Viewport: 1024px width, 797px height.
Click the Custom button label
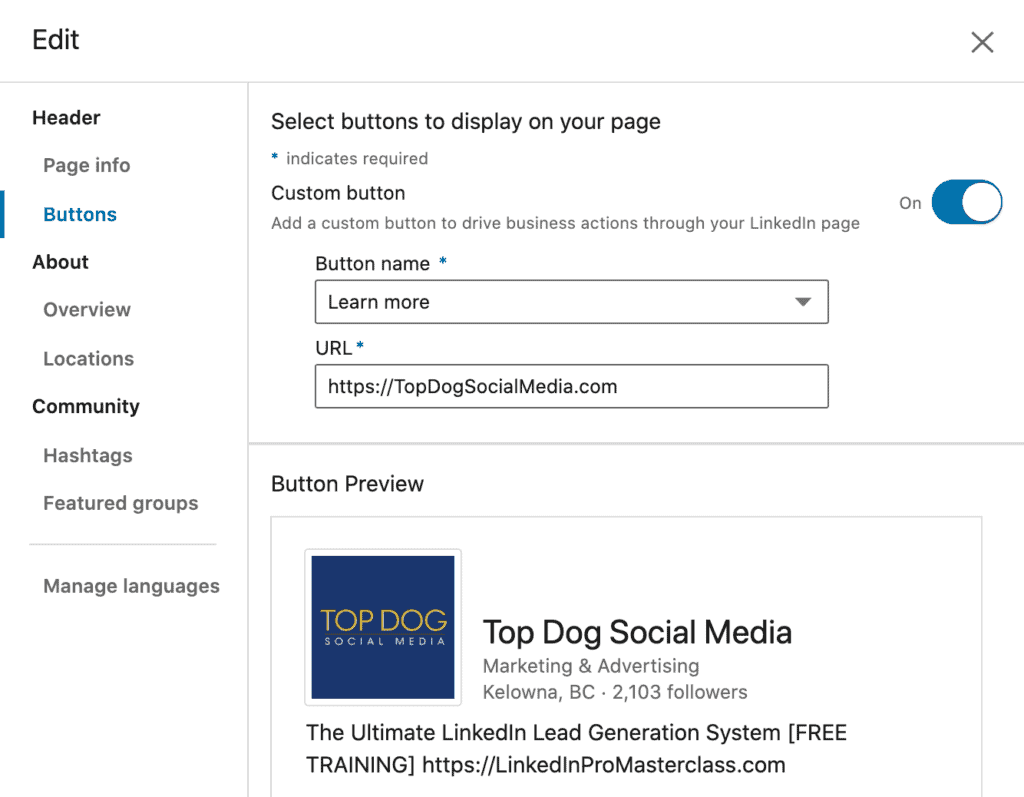(338, 193)
